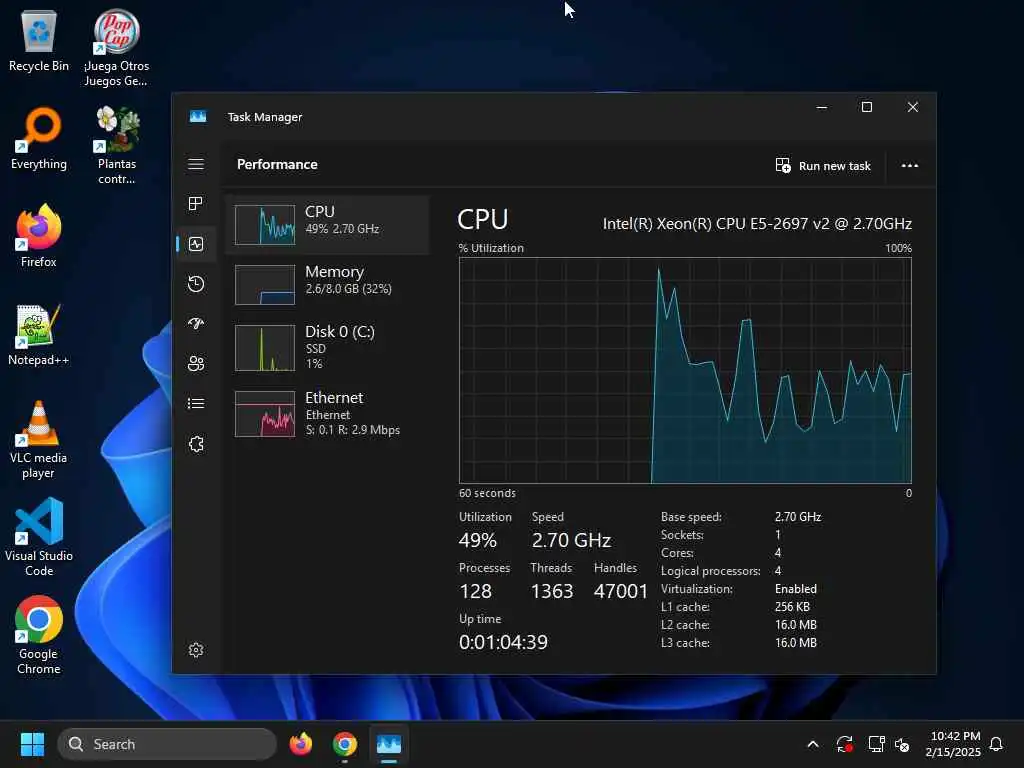Expand the system tray hidden icons chevron
Screen dimensions: 1024x768
pyautogui.click(x=813, y=744)
